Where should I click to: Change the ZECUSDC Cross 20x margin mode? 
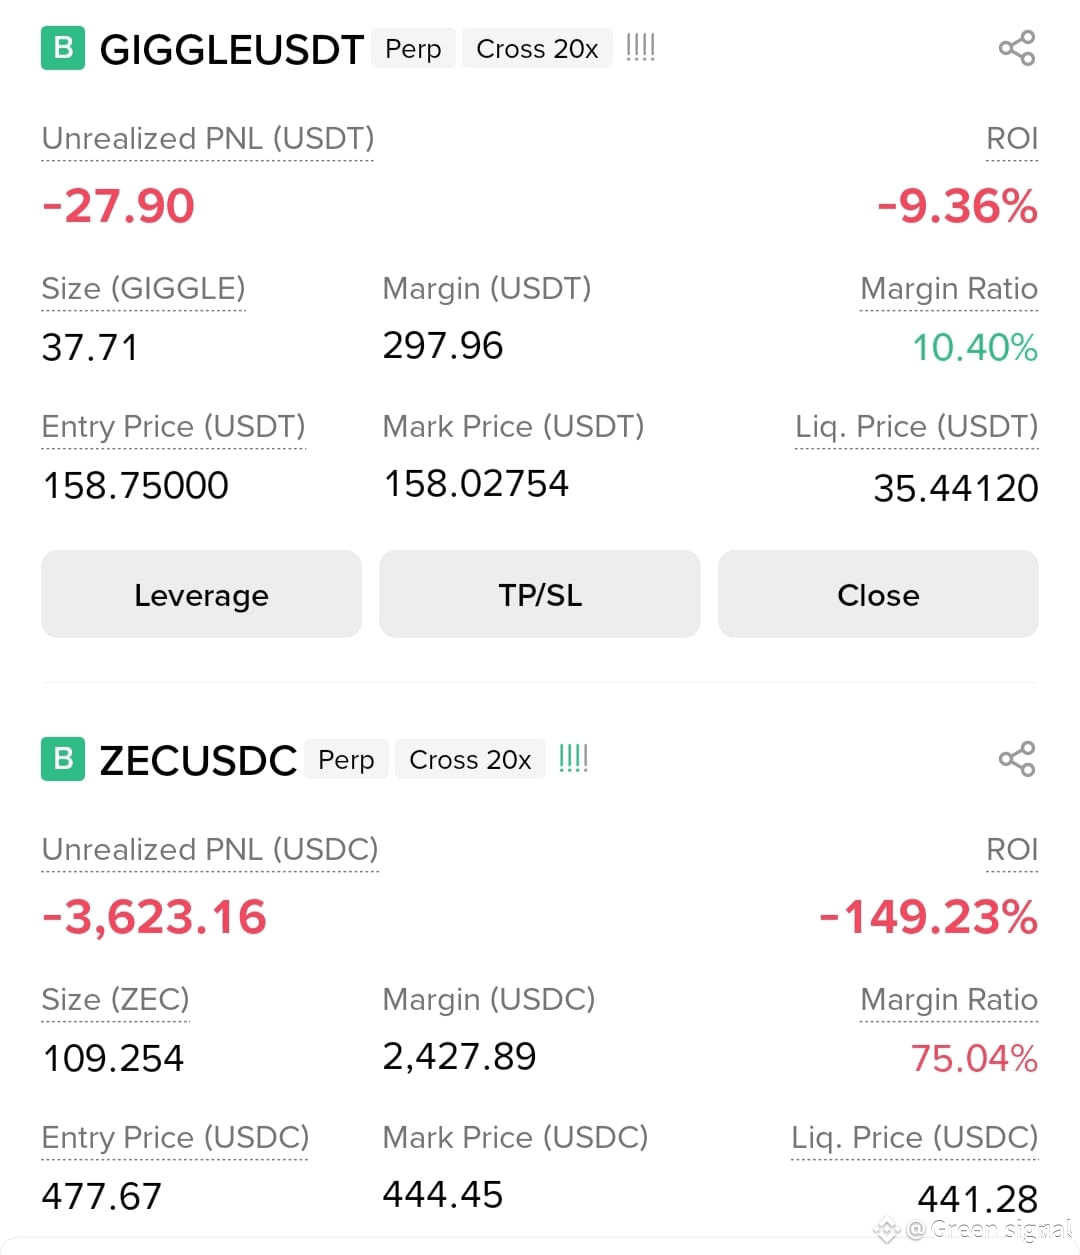(x=470, y=759)
